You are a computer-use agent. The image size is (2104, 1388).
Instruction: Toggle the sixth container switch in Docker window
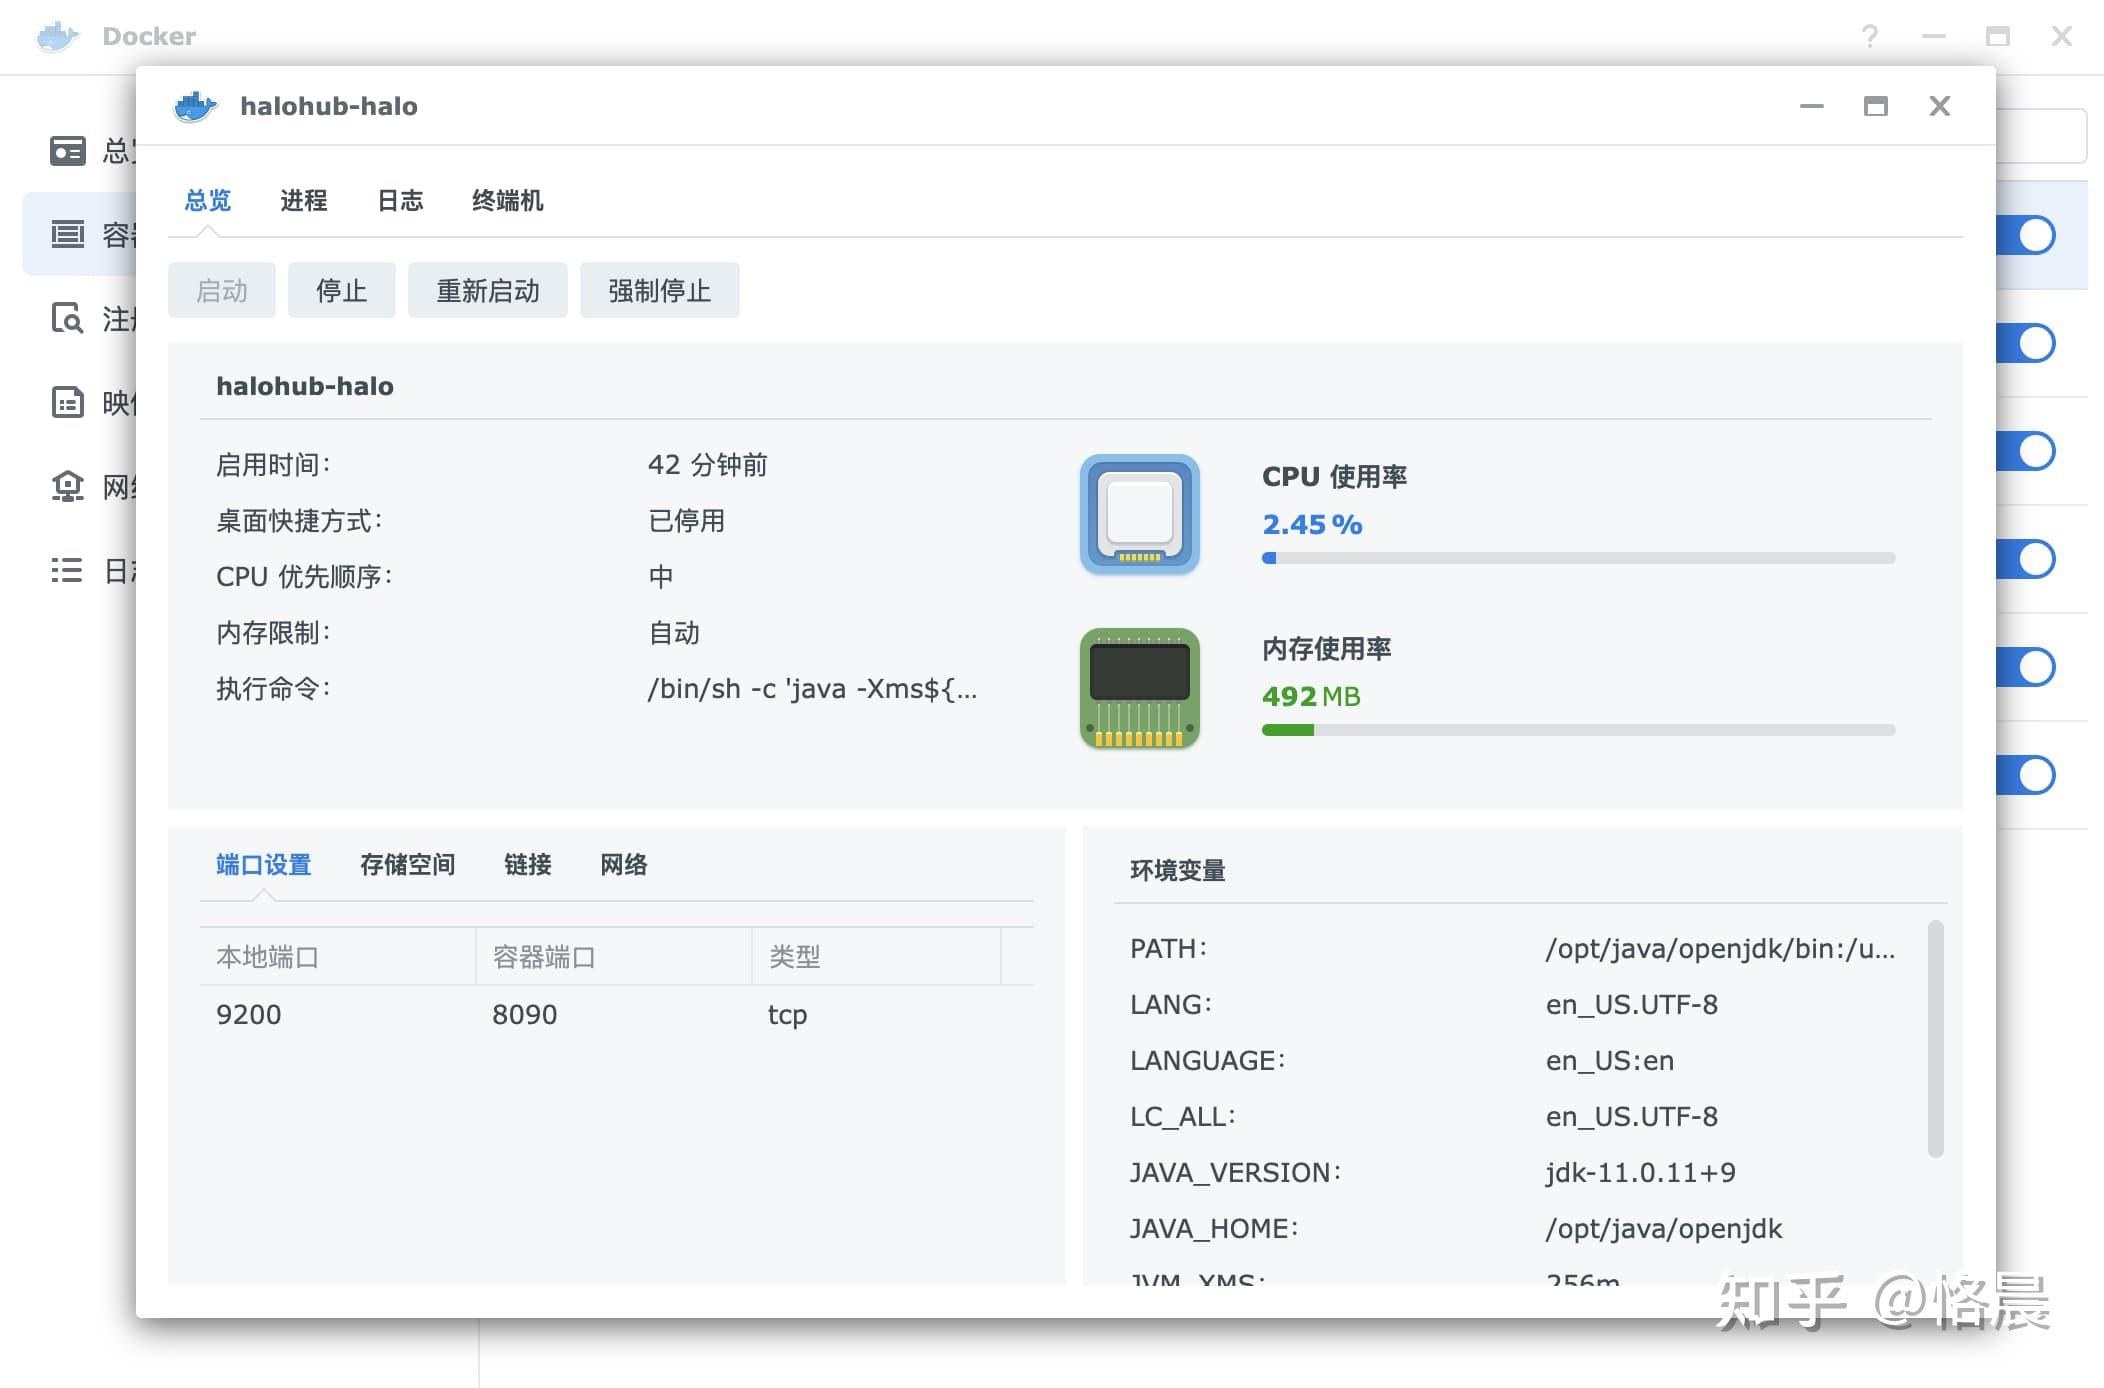click(x=2026, y=775)
